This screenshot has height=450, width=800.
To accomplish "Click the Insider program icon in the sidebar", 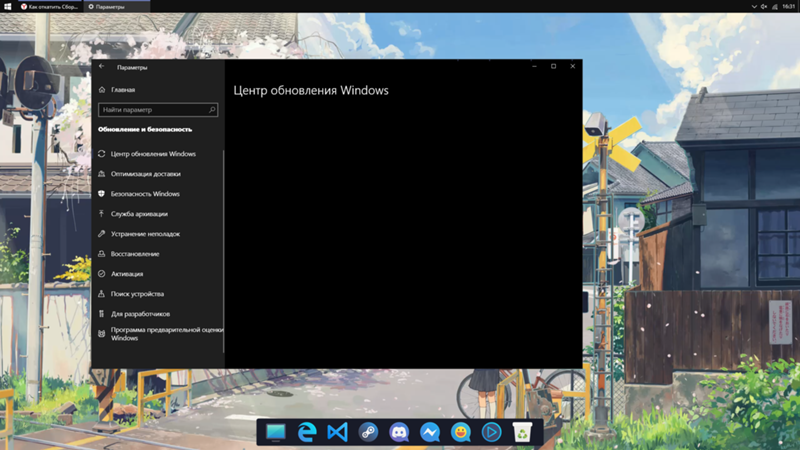I will click(x=102, y=334).
